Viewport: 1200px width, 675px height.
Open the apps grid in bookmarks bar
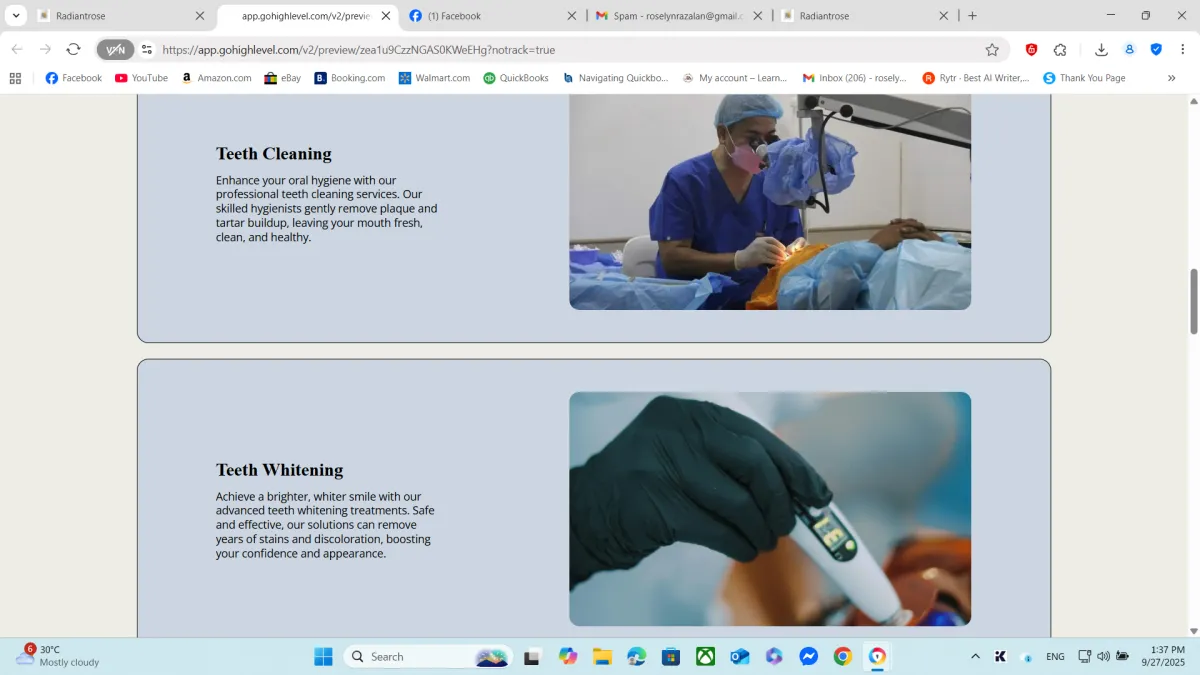coord(15,78)
